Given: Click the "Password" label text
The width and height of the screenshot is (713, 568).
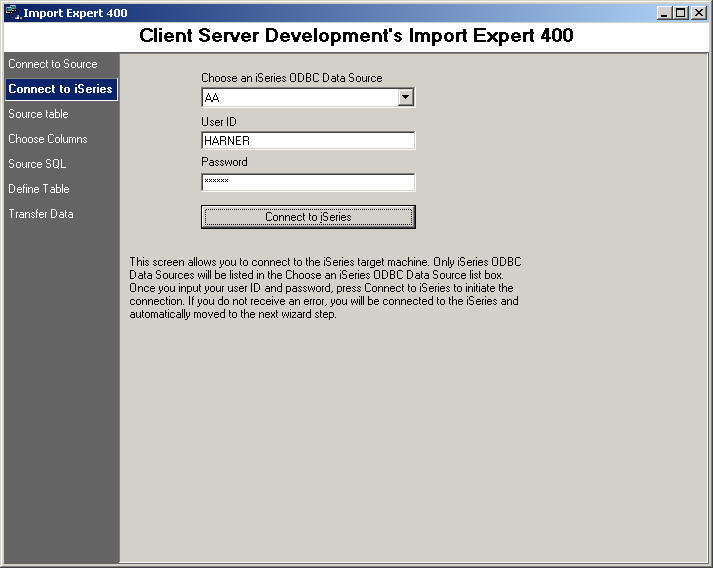Looking at the screenshot, I should point(224,162).
